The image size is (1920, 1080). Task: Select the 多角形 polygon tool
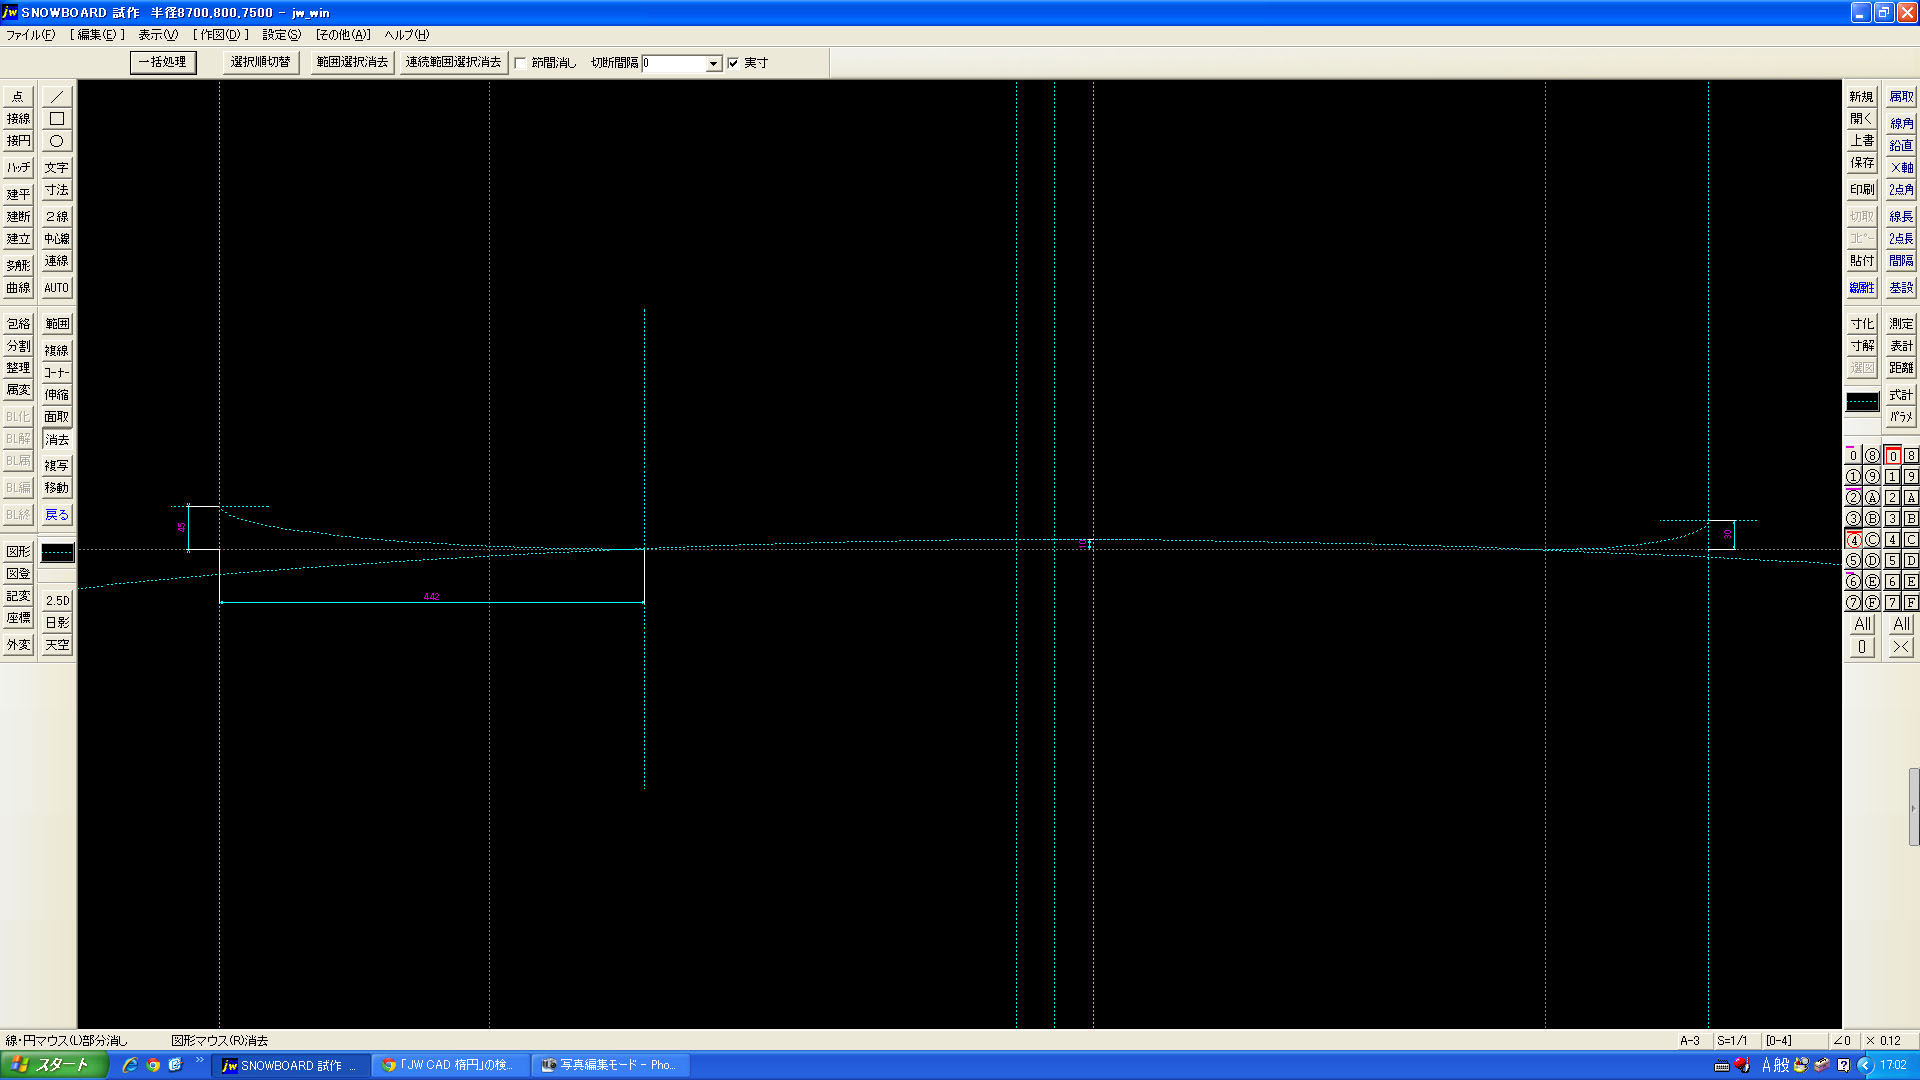(x=18, y=266)
